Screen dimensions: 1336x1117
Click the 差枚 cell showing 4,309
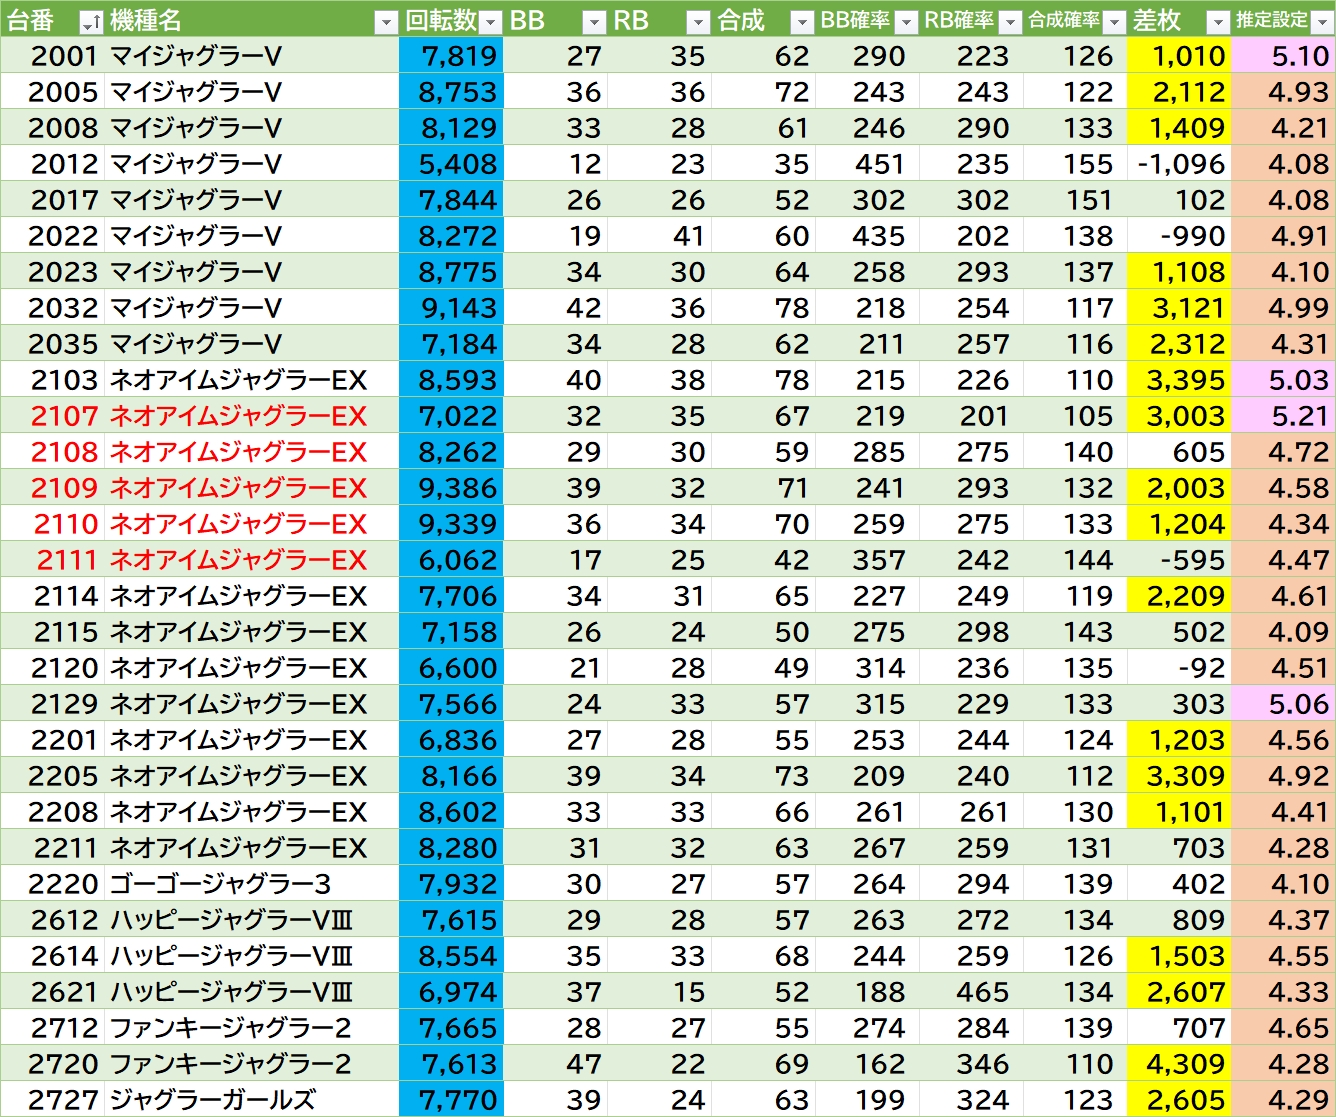pyautogui.click(x=1179, y=1064)
